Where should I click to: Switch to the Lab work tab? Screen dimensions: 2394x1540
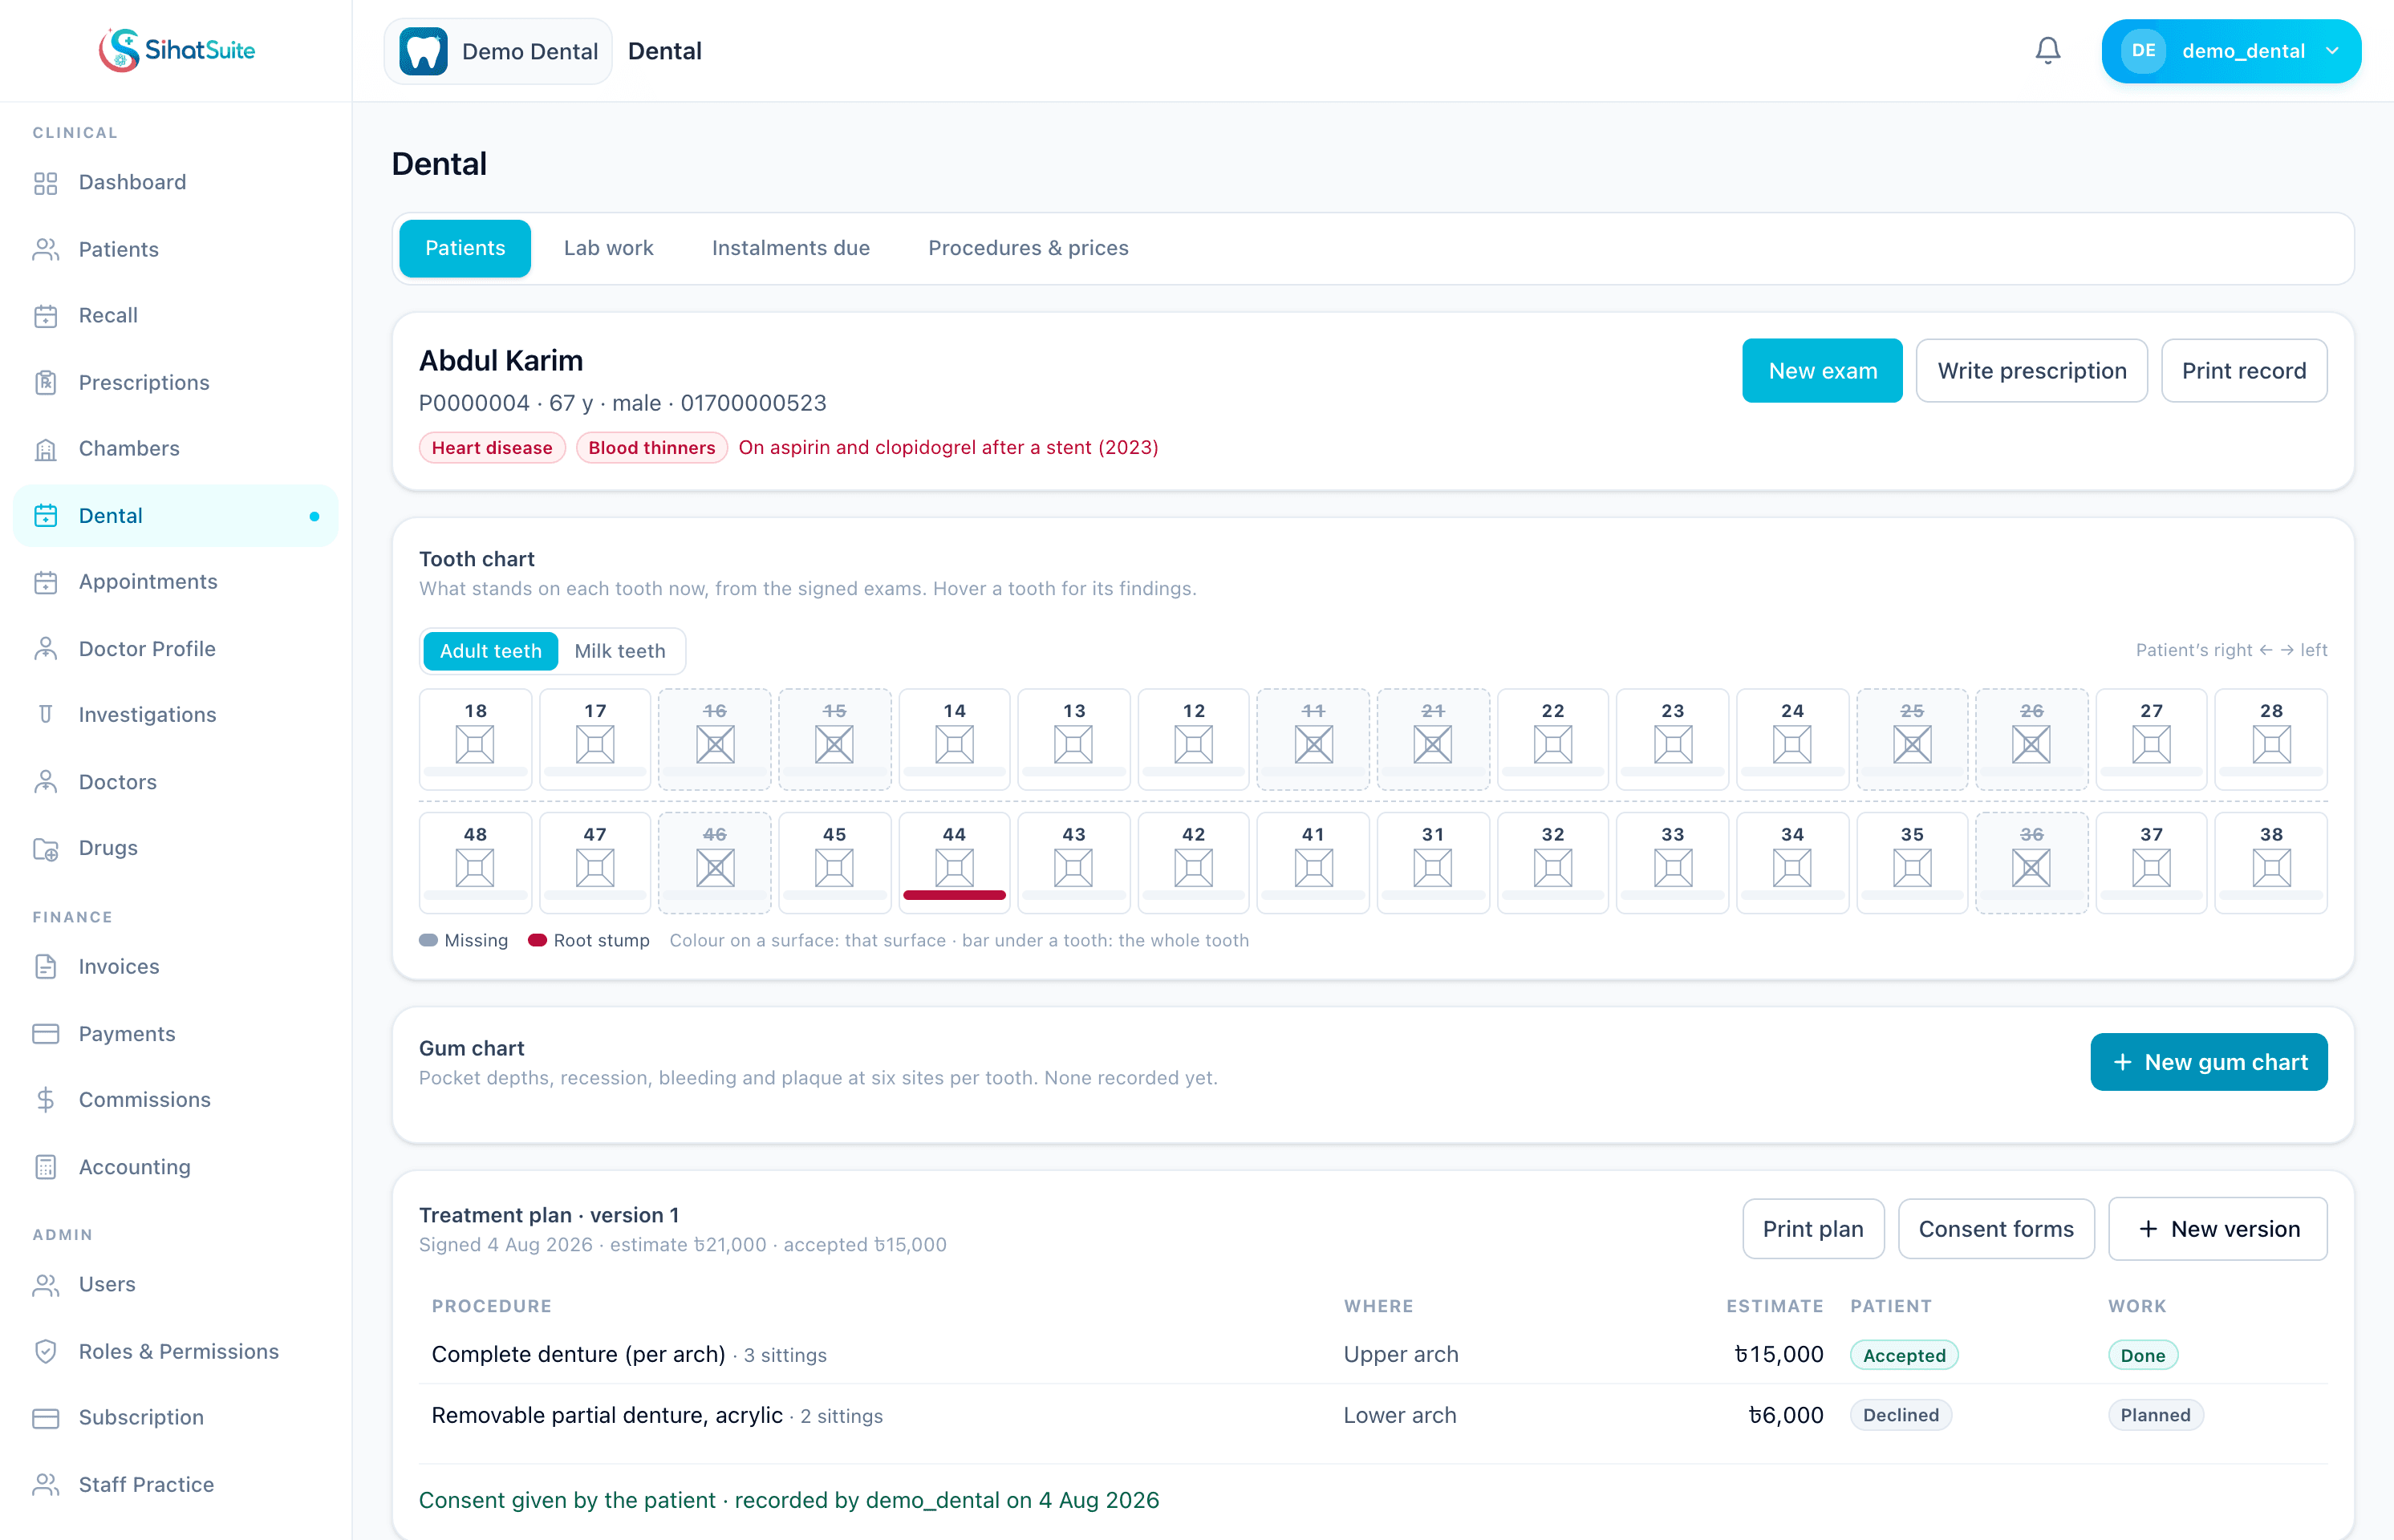point(608,248)
